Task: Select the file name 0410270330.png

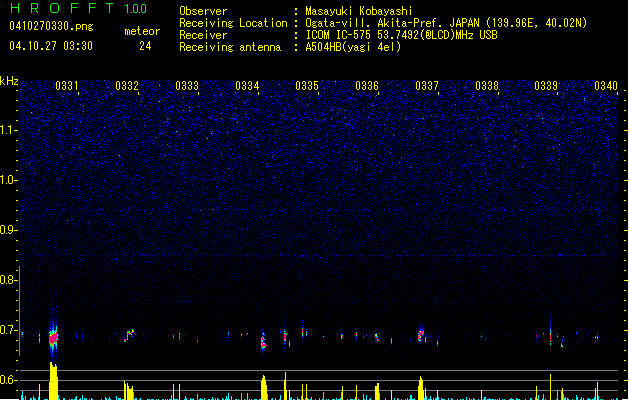Action: coord(51,26)
